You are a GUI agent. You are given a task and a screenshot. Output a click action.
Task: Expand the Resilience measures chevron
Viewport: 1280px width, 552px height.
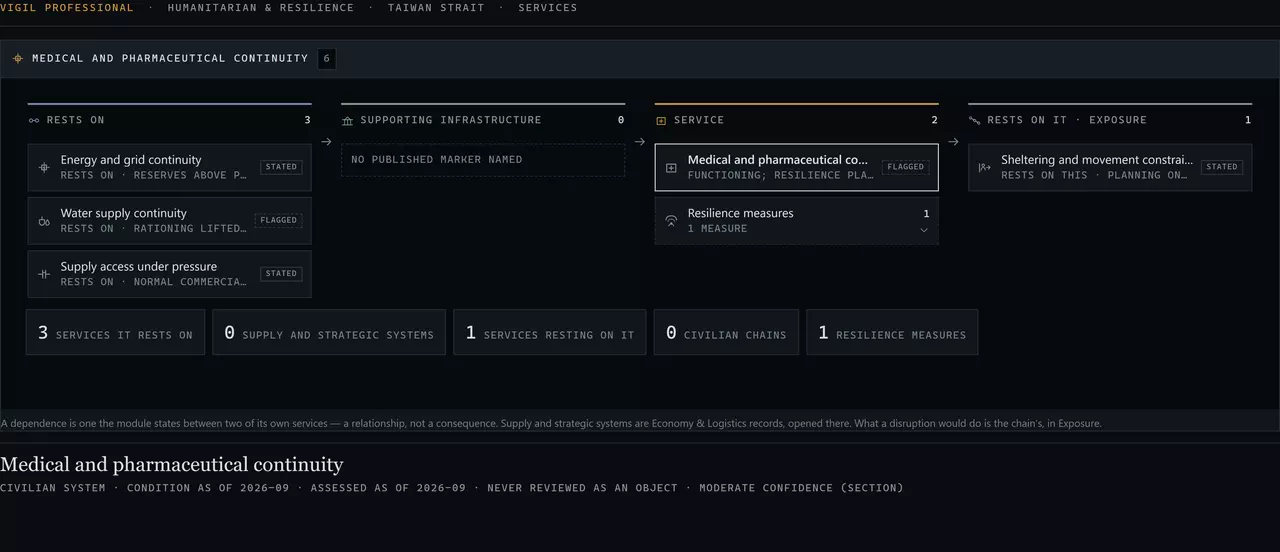(924, 230)
